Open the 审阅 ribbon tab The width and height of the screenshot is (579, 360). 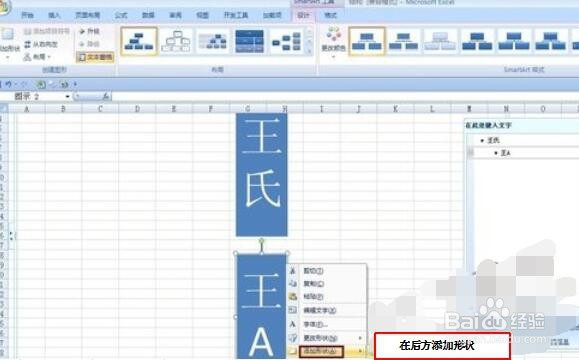[175, 15]
